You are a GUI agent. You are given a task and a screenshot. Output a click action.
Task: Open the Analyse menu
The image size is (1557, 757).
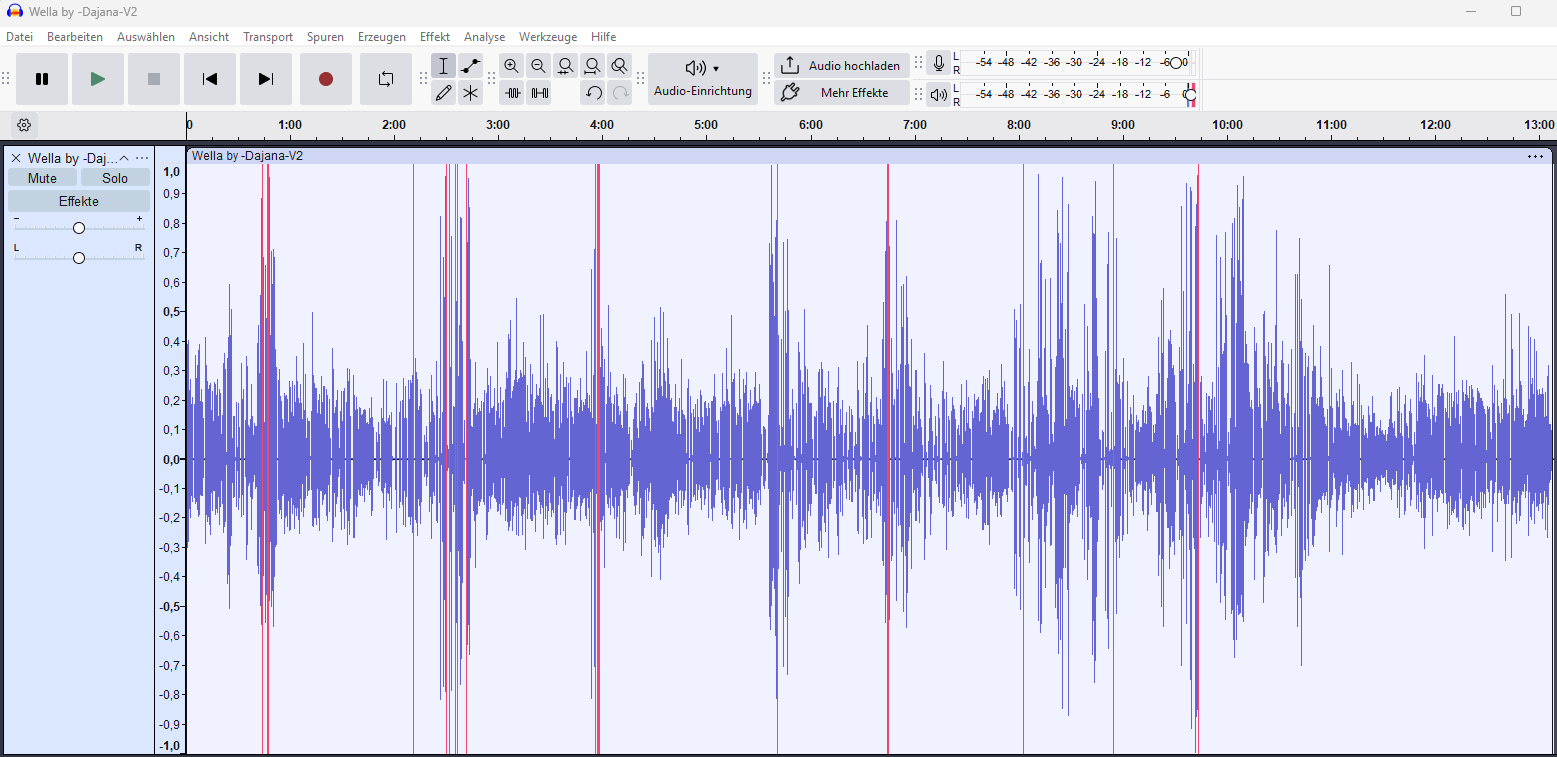tap(484, 37)
